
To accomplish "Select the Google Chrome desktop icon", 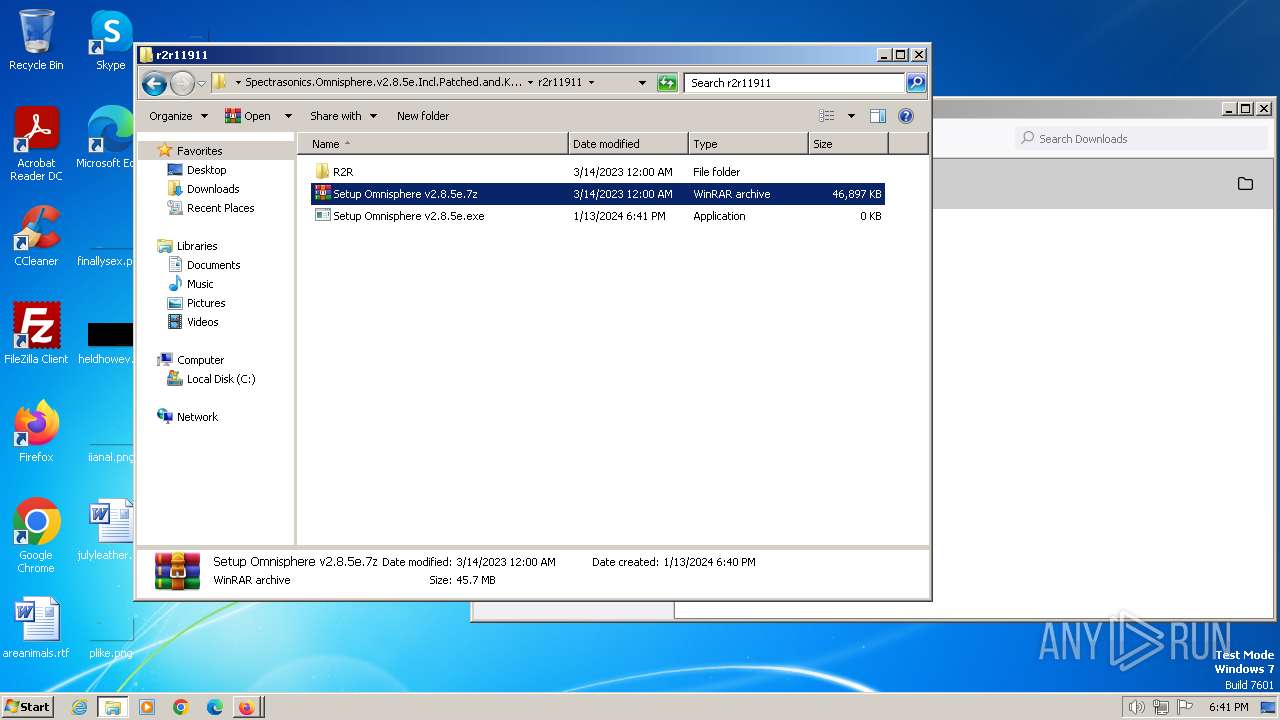I will (x=36, y=536).
